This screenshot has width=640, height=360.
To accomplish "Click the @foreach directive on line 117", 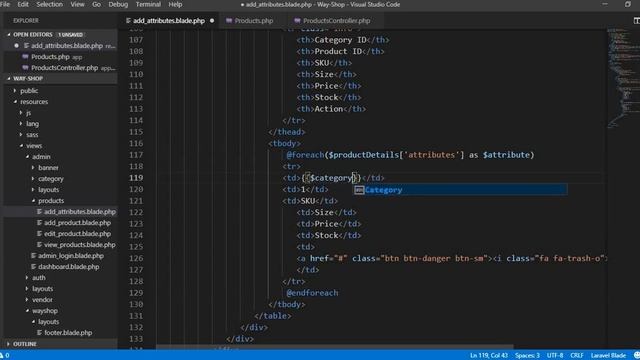I will 305,155.
